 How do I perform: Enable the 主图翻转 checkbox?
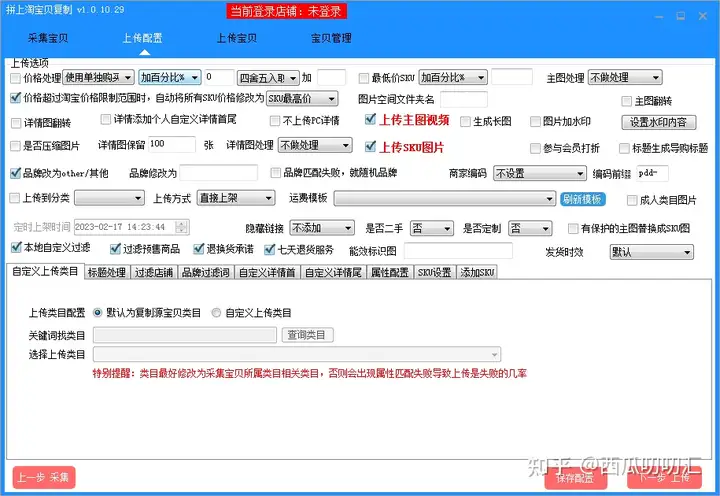[x=626, y=101]
